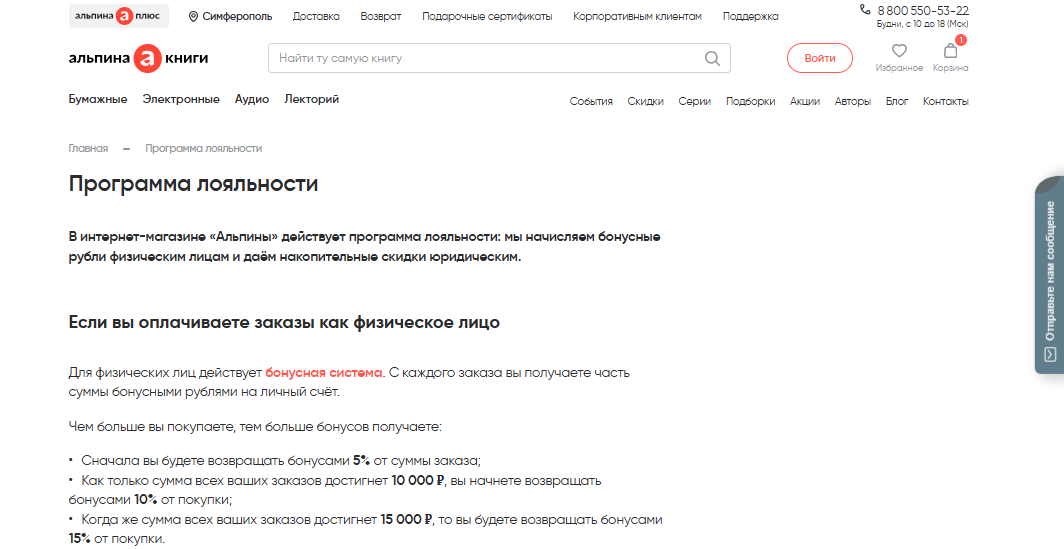The width and height of the screenshot is (1064, 549).
Task: Focus the 'Найти ту самую книгу' search field
Action: point(499,58)
